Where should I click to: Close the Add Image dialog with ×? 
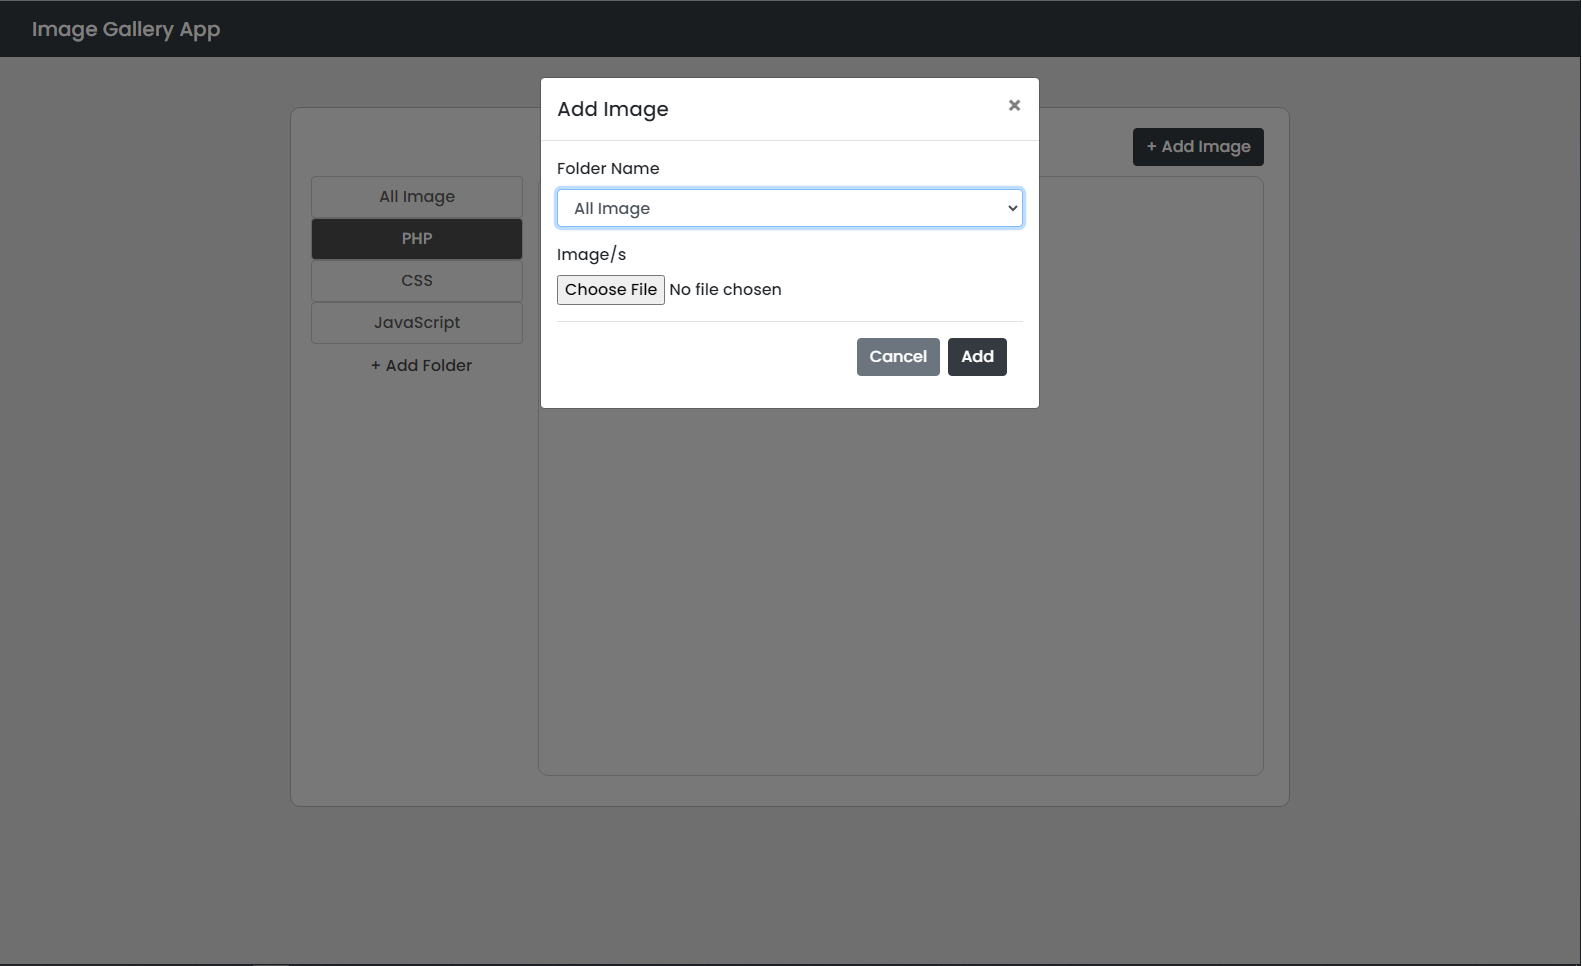[1014, 106]
